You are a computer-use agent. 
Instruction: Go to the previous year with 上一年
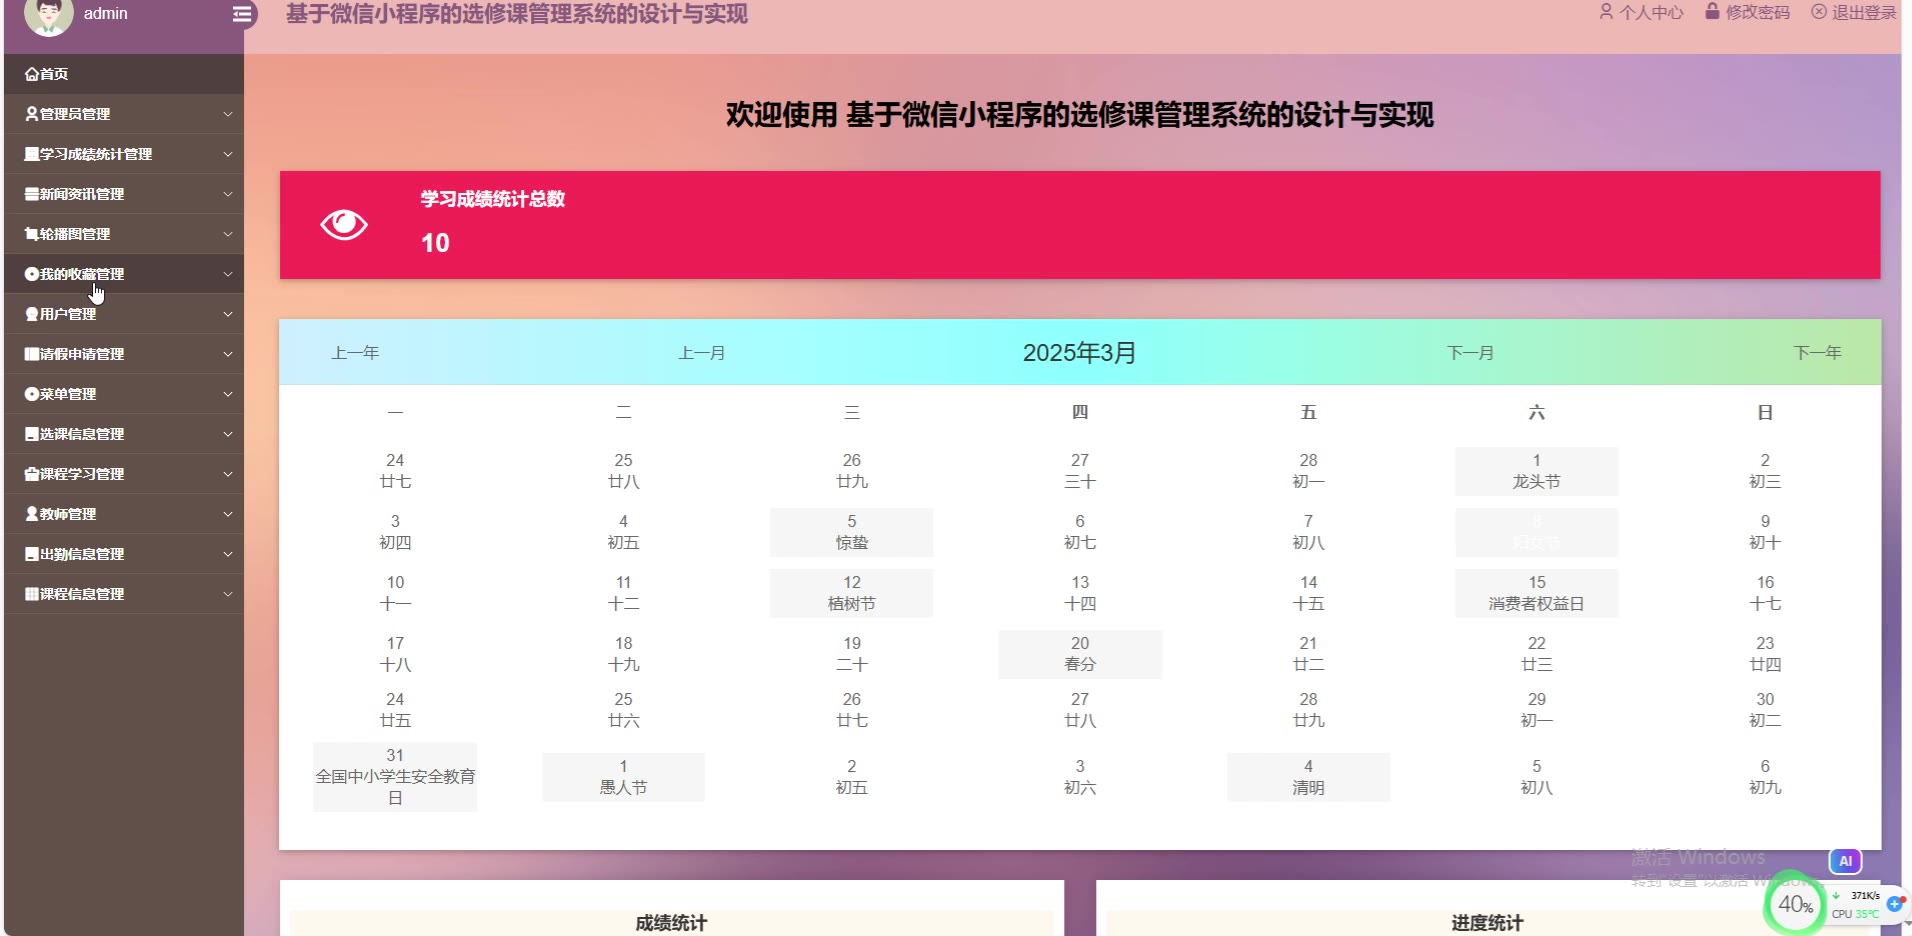[x=355, y=353]
